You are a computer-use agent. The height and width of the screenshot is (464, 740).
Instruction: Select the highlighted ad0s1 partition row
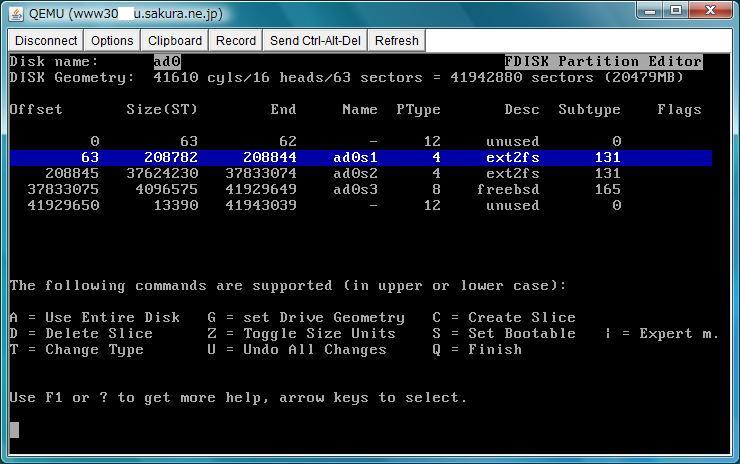pos(360,158)
